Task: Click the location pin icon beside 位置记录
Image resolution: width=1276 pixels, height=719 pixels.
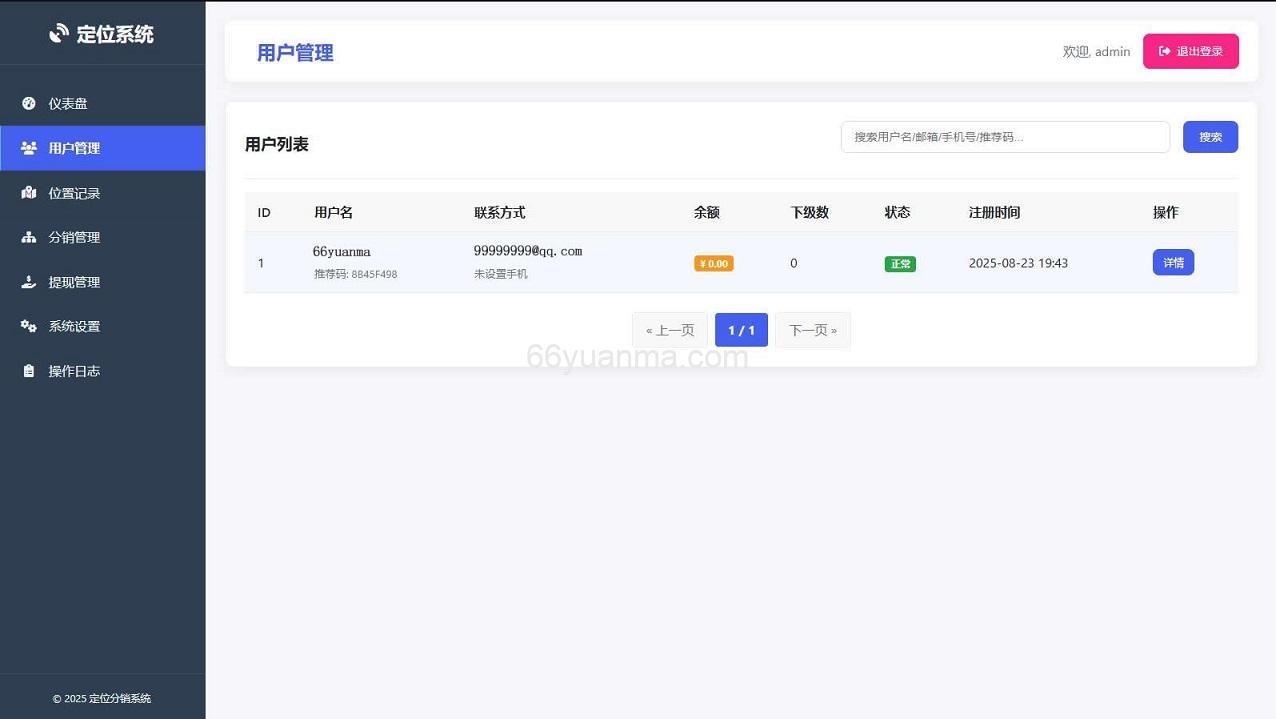Action: (x=28, y=192)
